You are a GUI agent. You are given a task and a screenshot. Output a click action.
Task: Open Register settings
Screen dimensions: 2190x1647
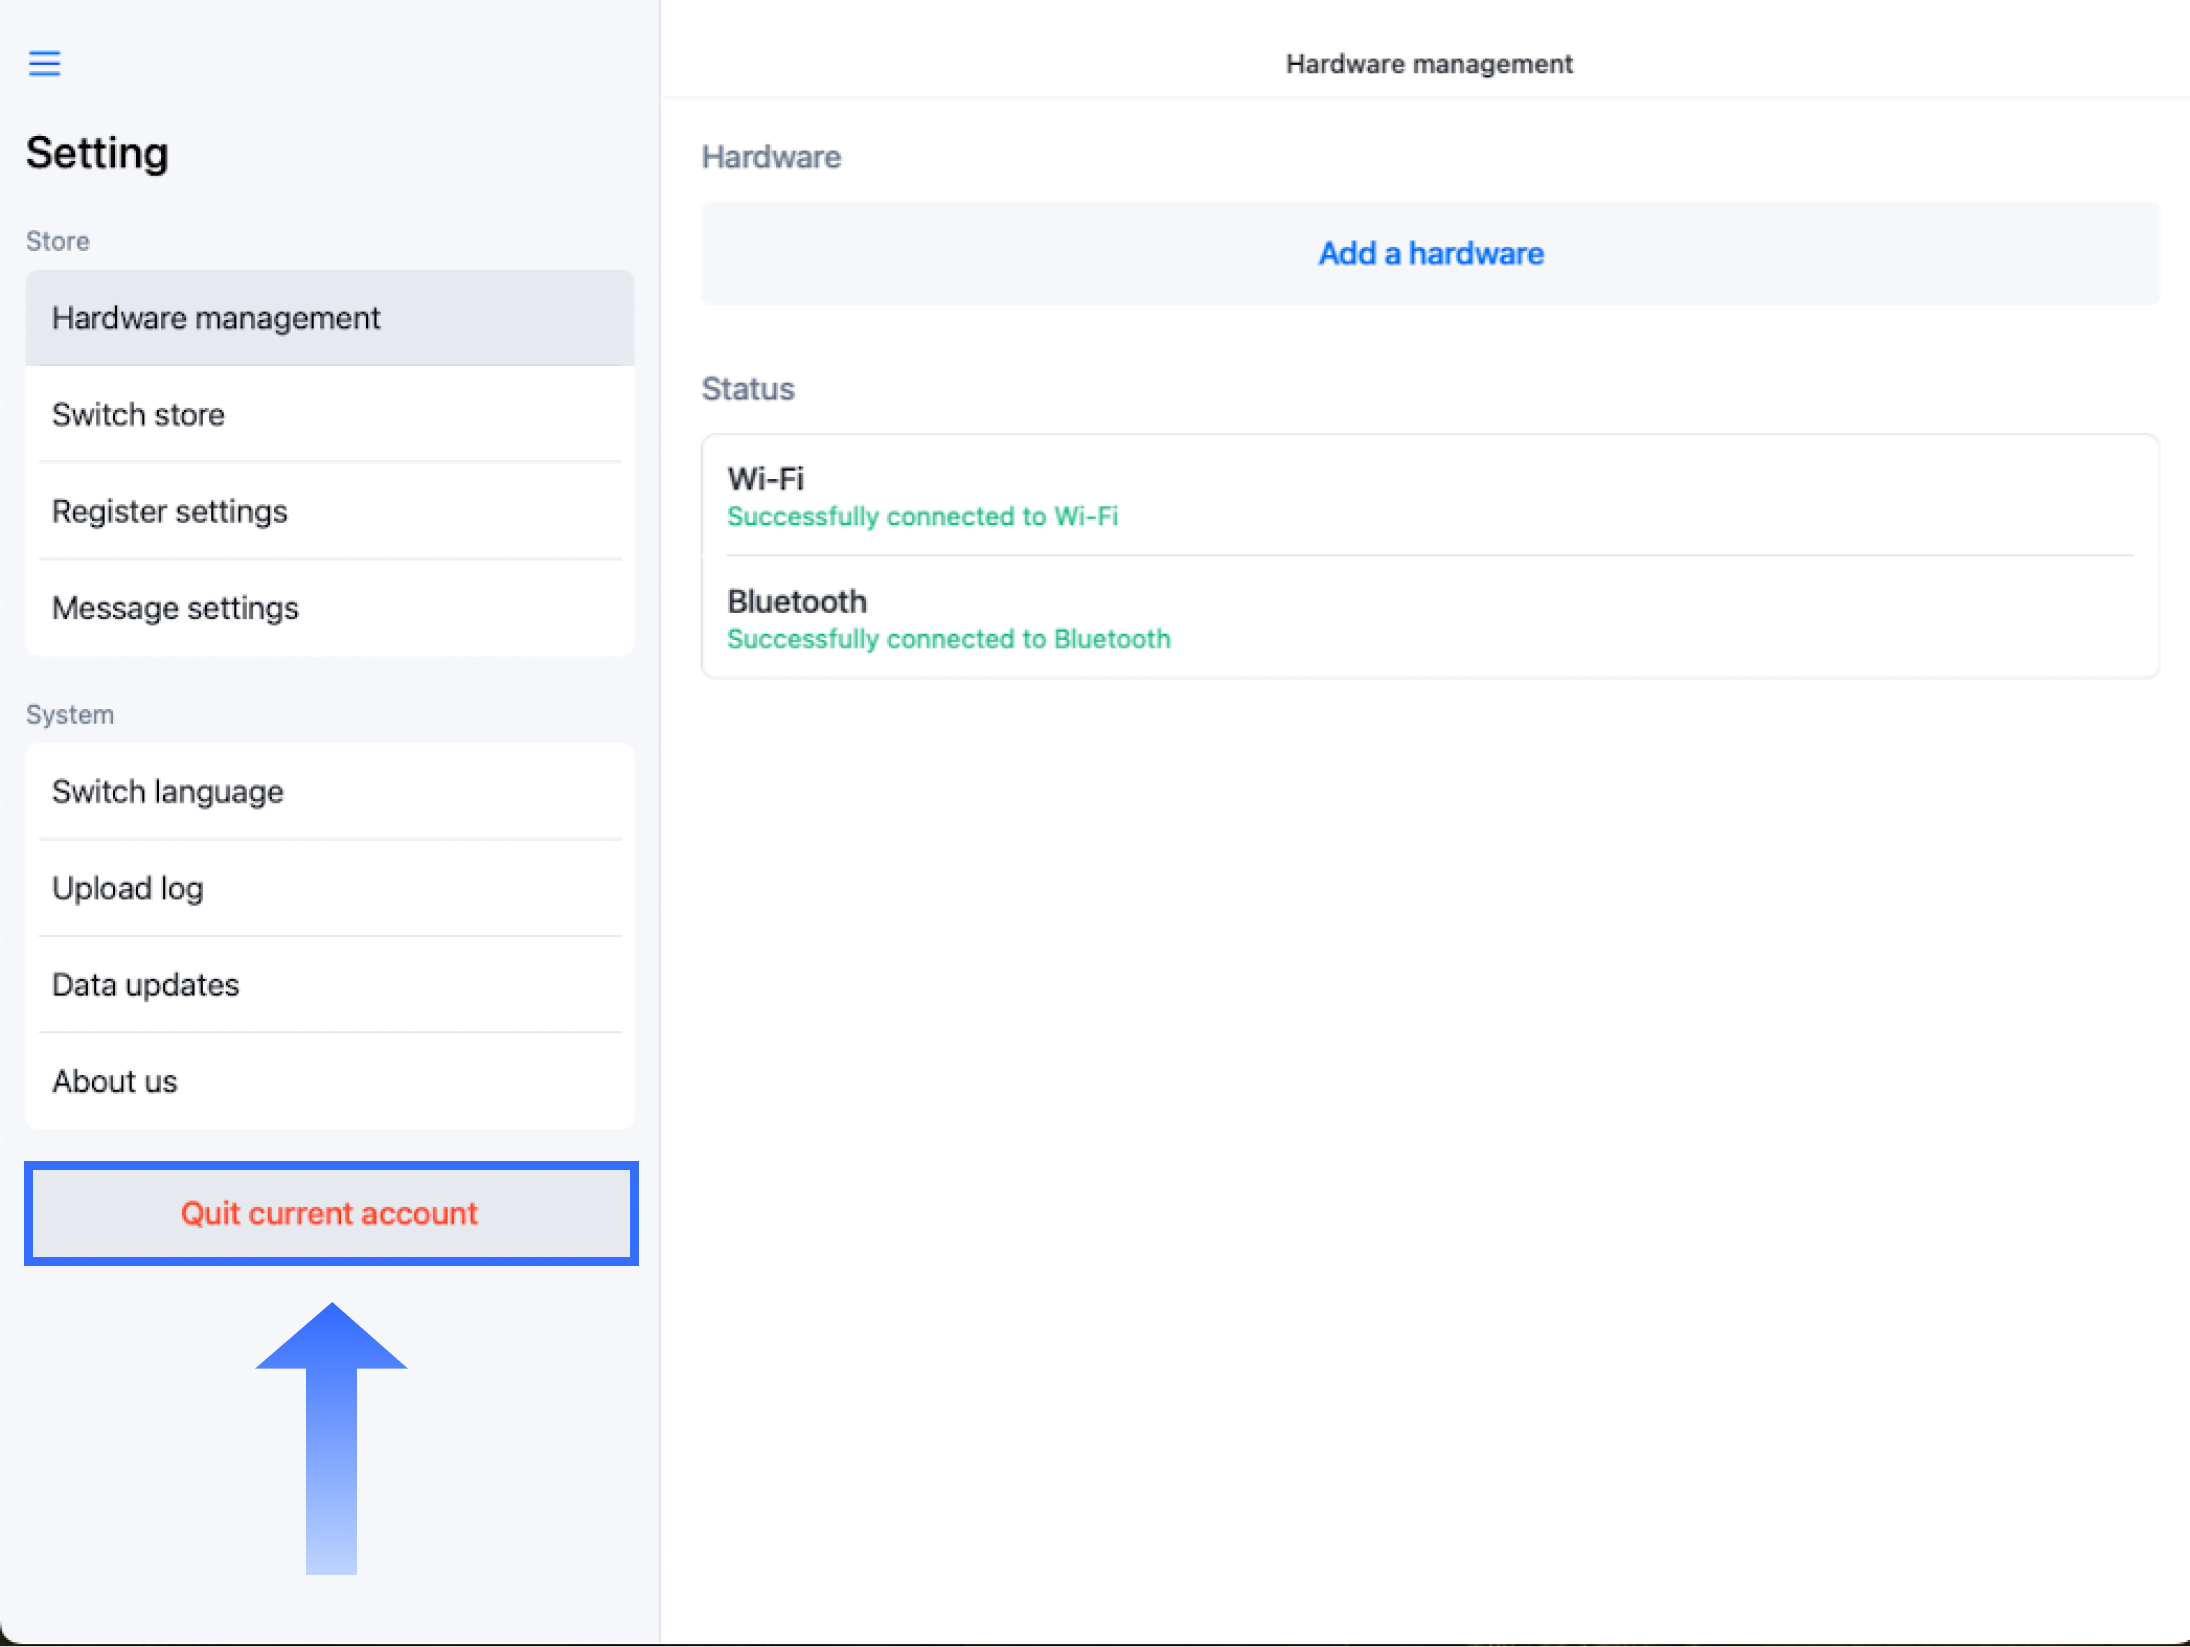[x=329, y=511]
